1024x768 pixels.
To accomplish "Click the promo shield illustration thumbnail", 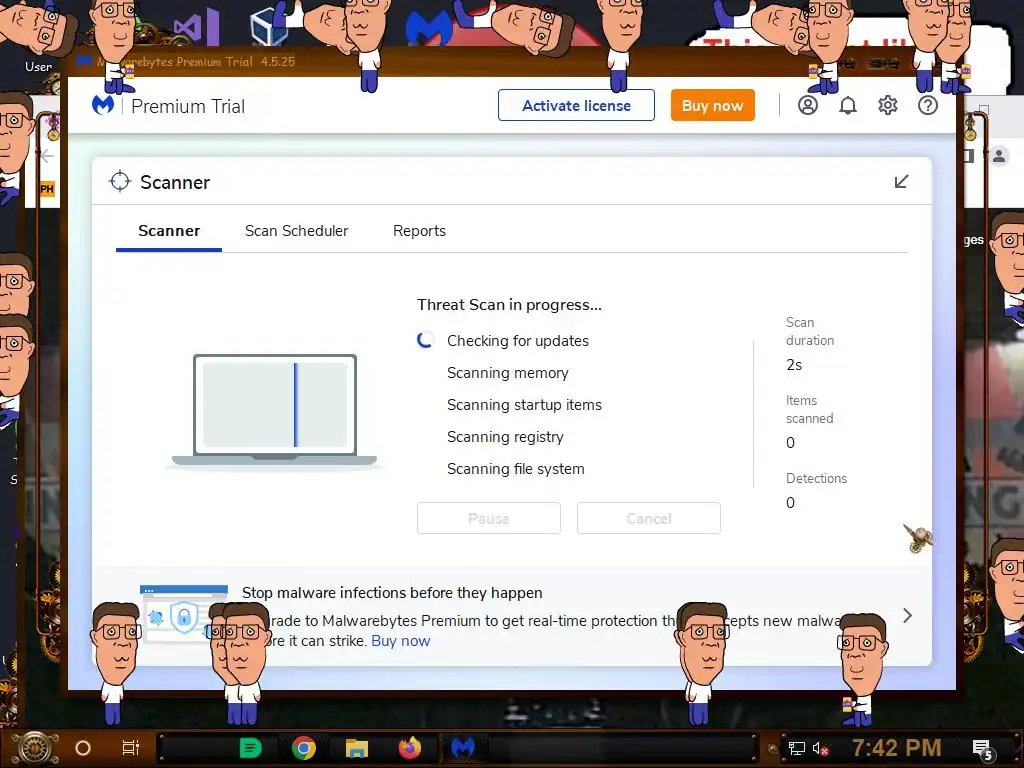I will pos(184,614).
